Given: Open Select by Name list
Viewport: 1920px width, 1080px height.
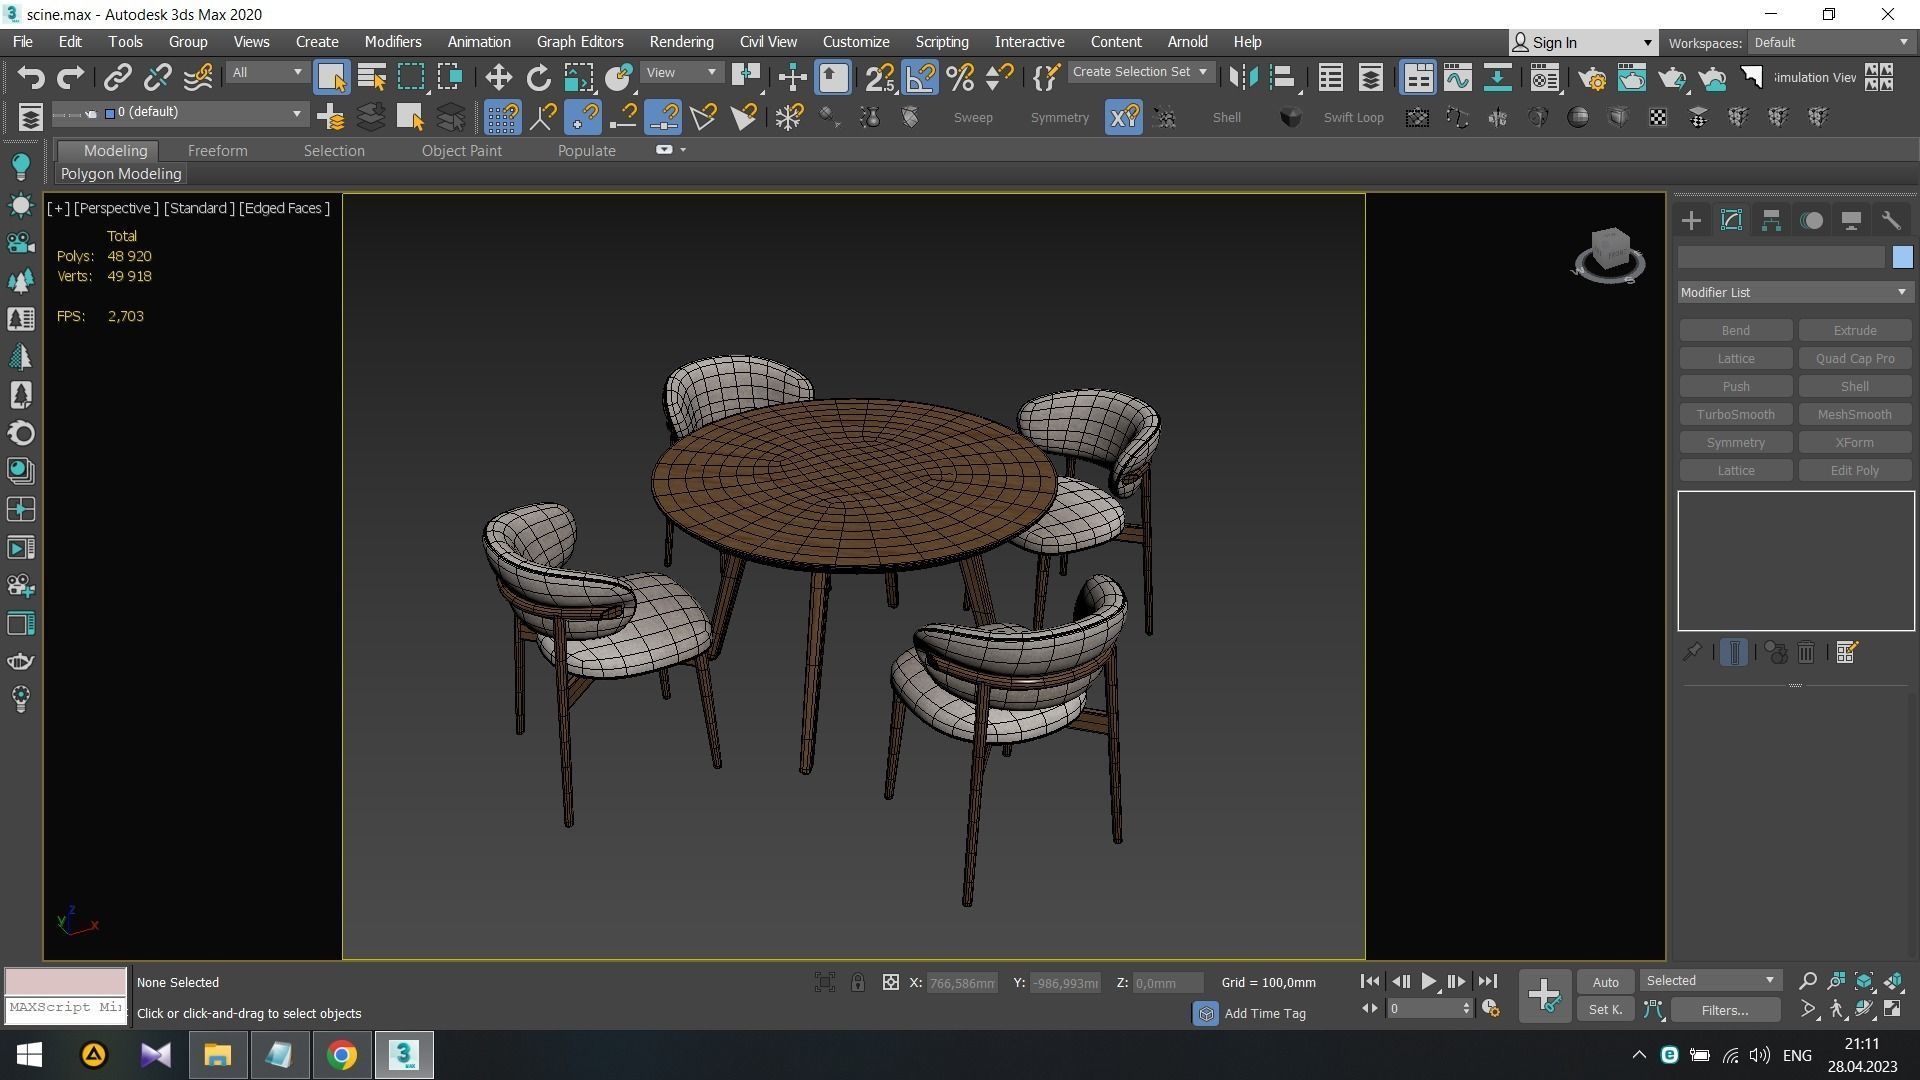Looking at the screenshot, I should click(371, 78).
